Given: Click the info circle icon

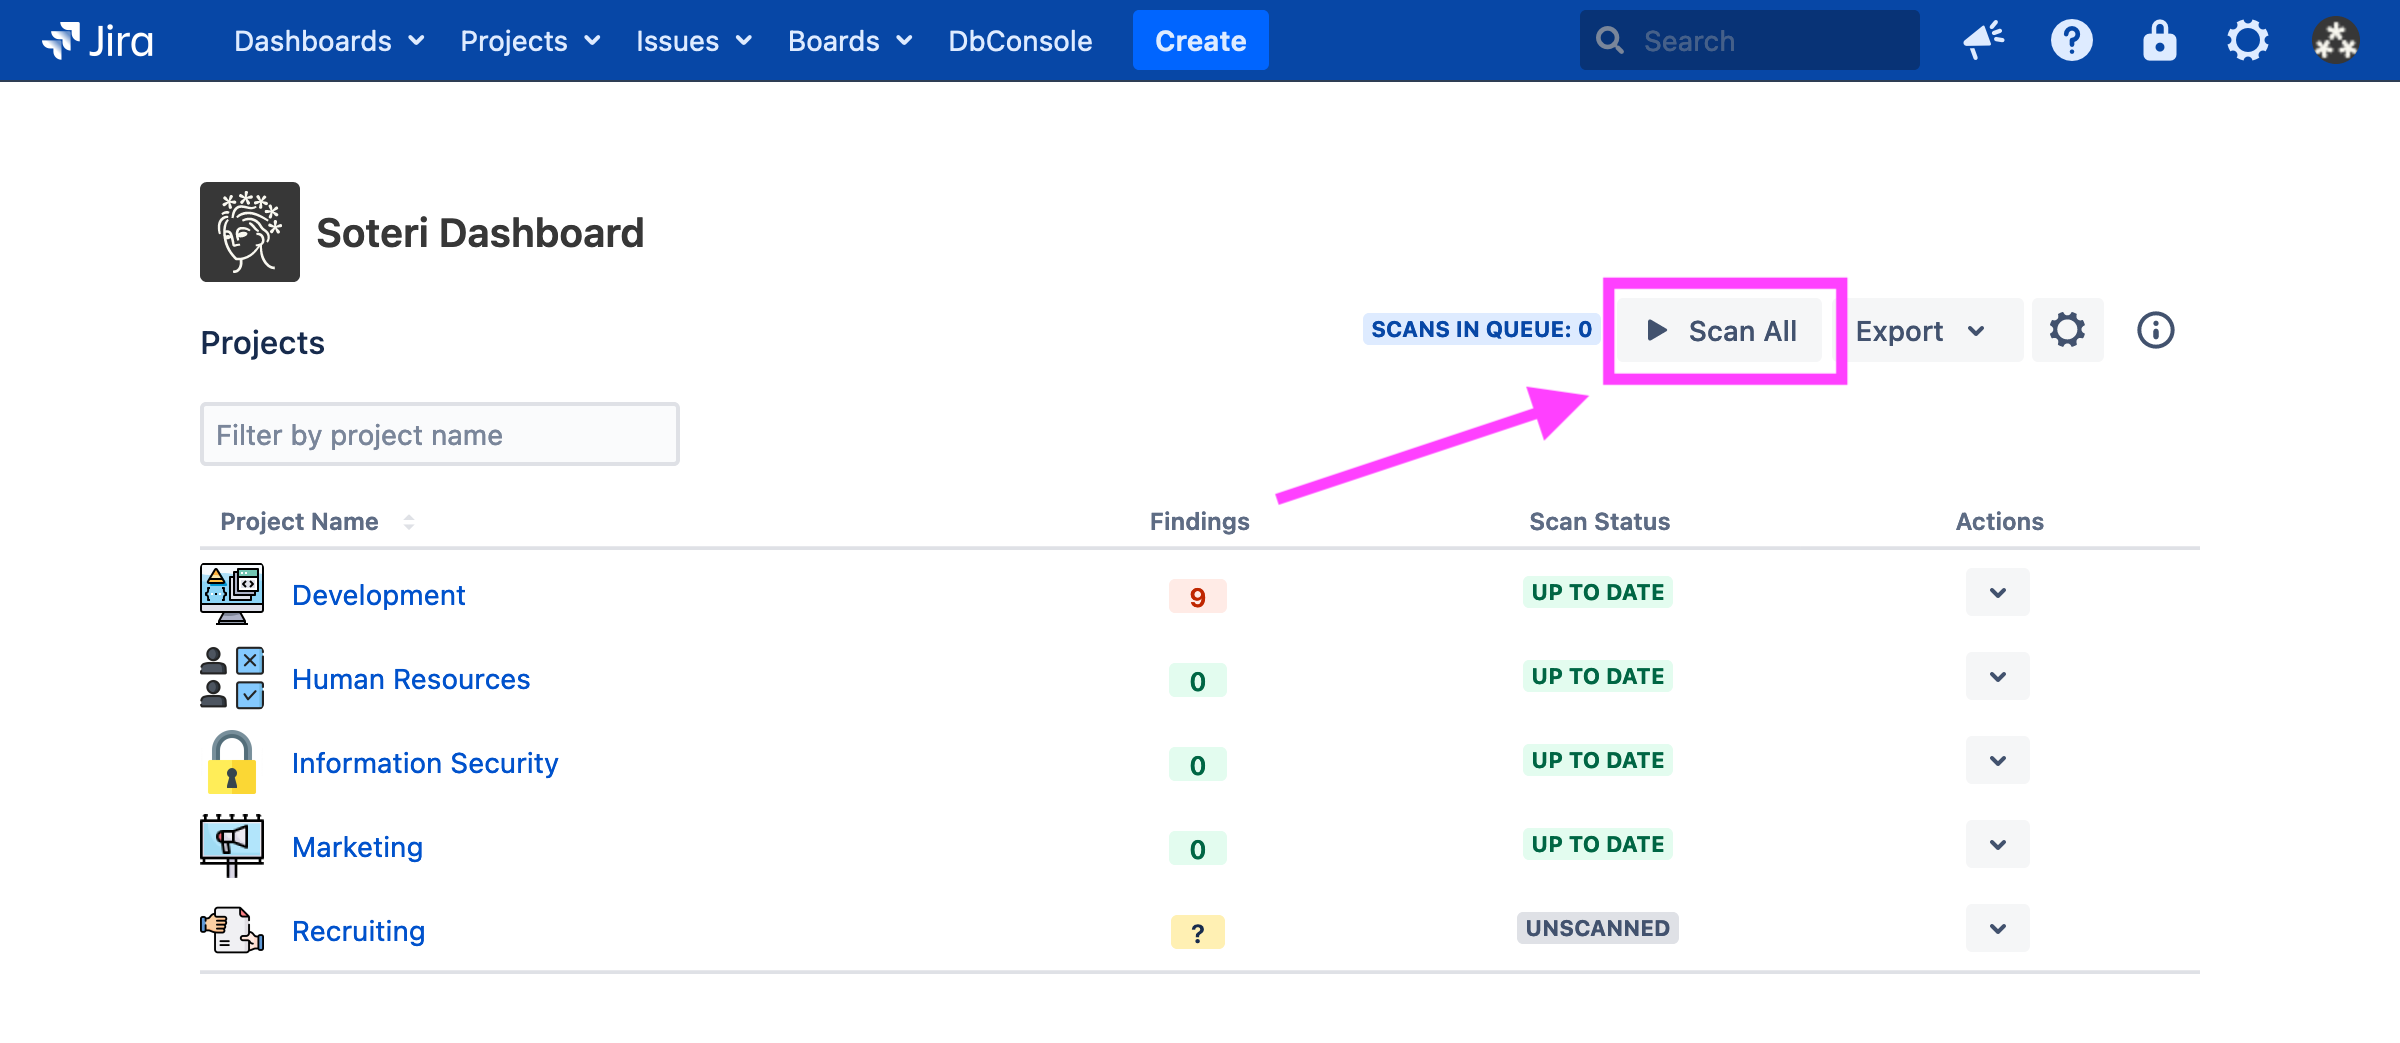Looking at the screenshot, I should (2155, 330).
